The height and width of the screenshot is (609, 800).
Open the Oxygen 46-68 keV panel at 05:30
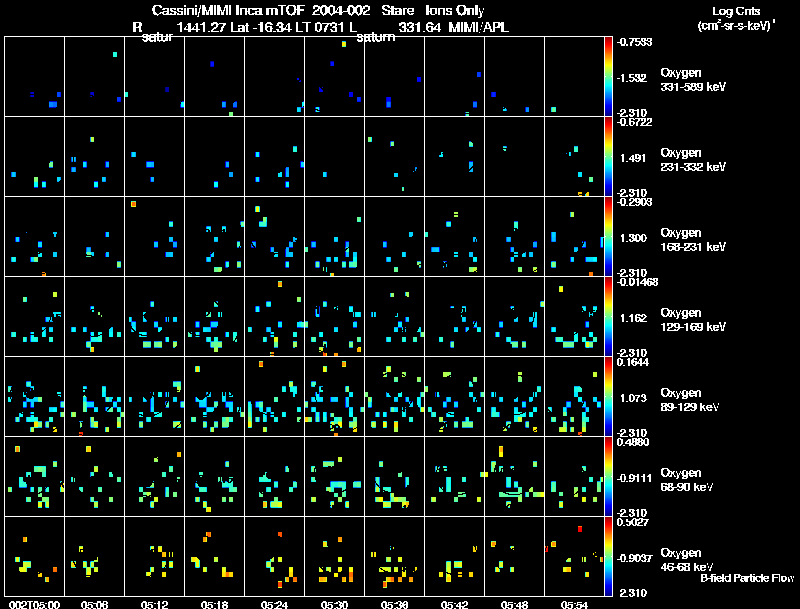[x=334, y=556]
